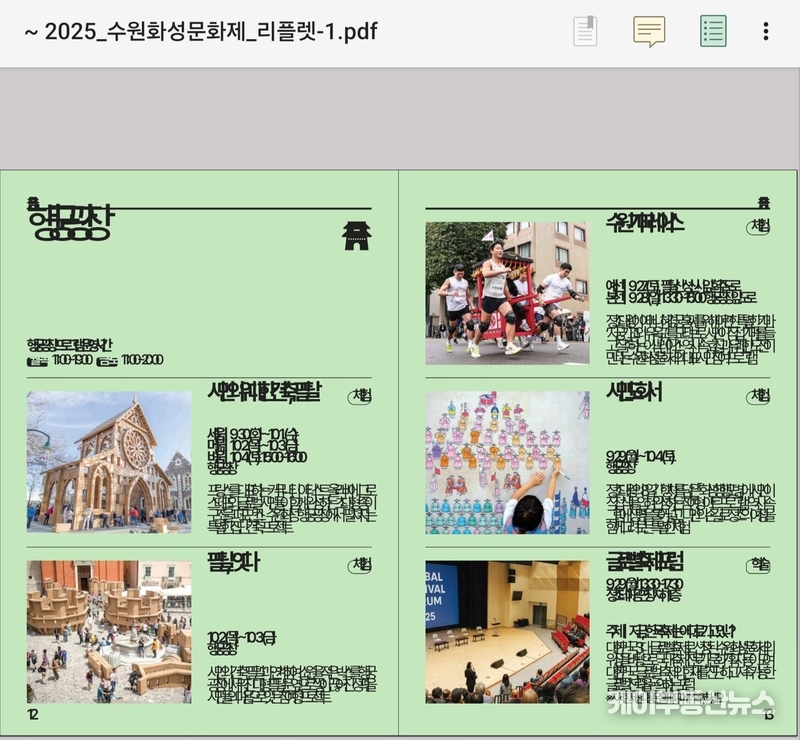Select the description paragraph under the cathedral section dates

coord(292,508)
